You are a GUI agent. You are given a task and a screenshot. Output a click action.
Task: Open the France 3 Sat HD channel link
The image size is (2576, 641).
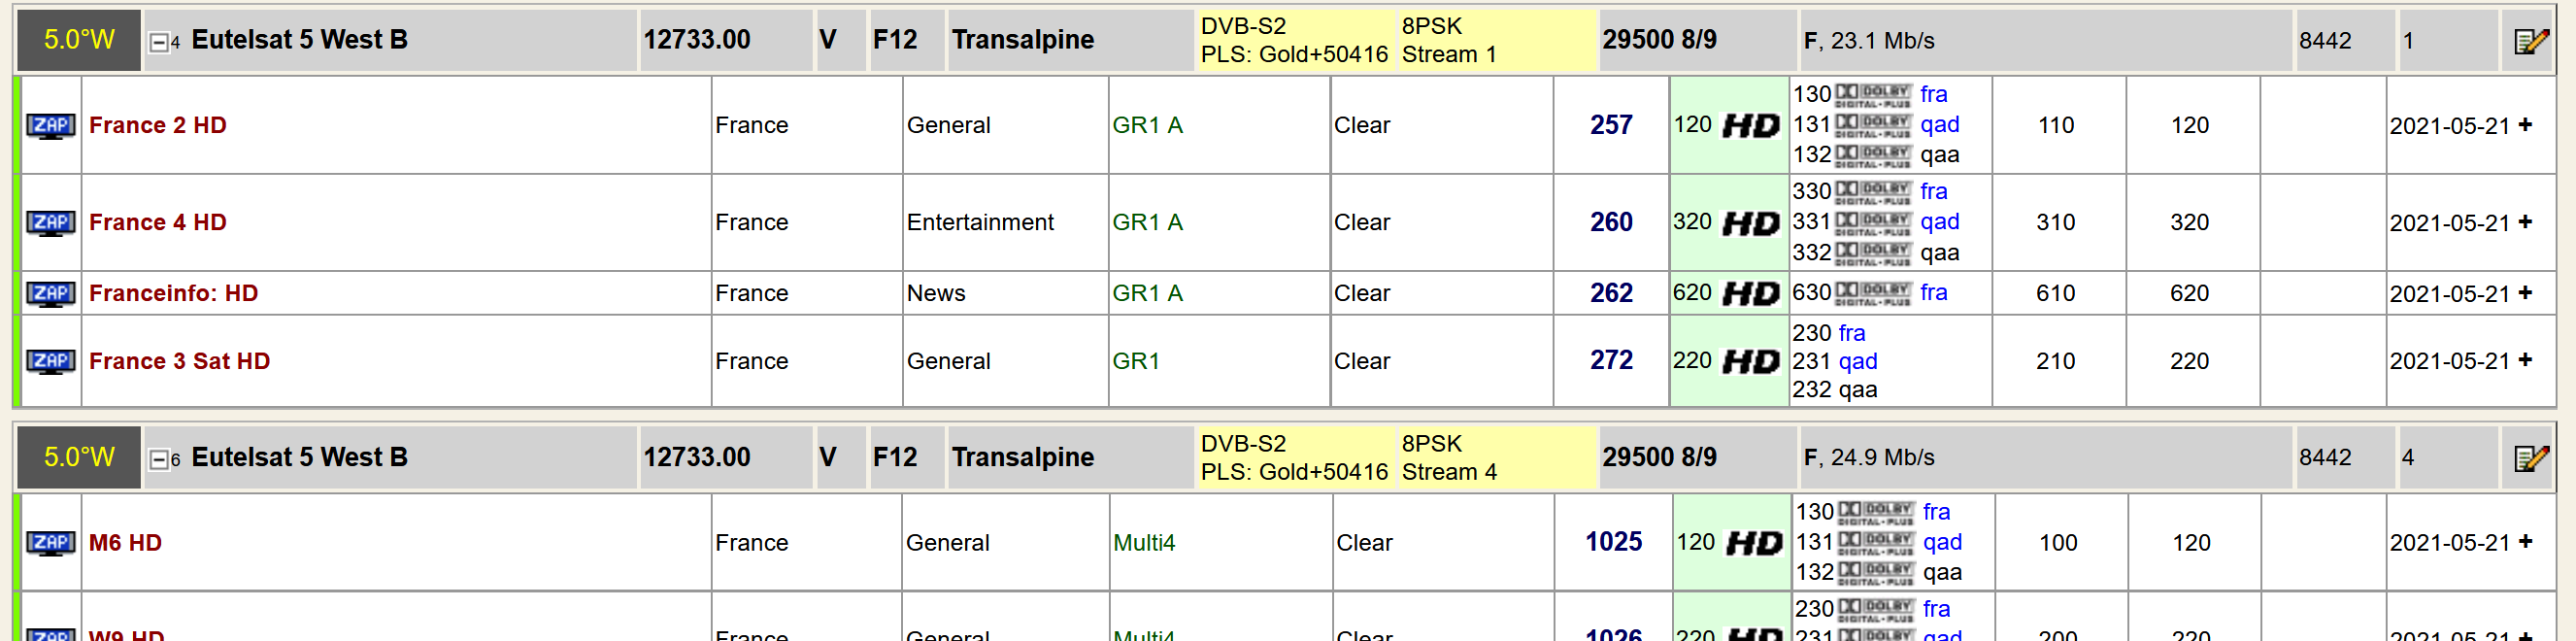[180, 362]
